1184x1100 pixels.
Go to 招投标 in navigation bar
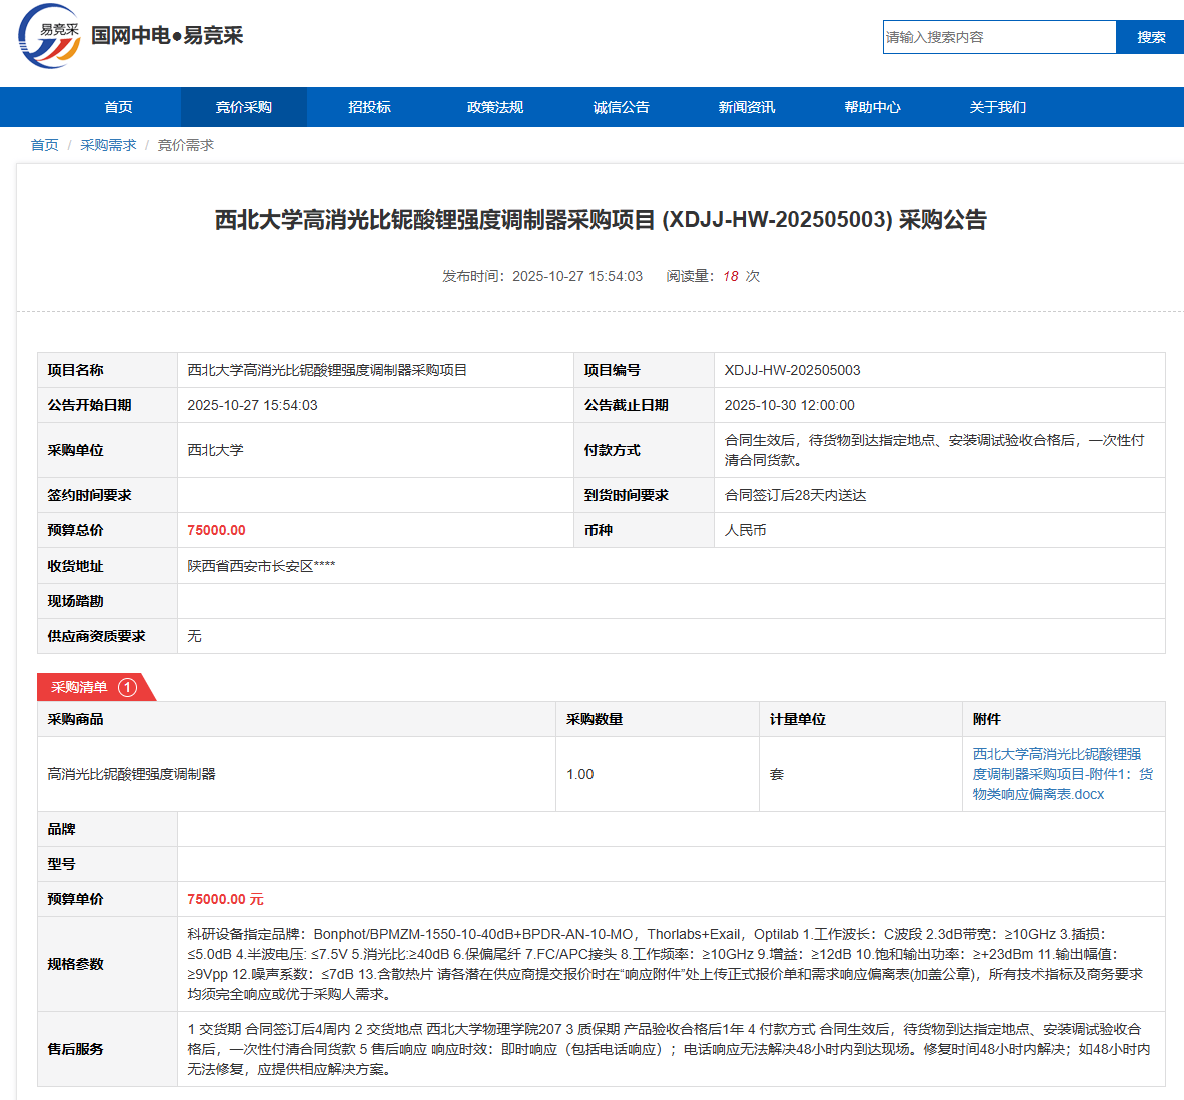(369, 107)
